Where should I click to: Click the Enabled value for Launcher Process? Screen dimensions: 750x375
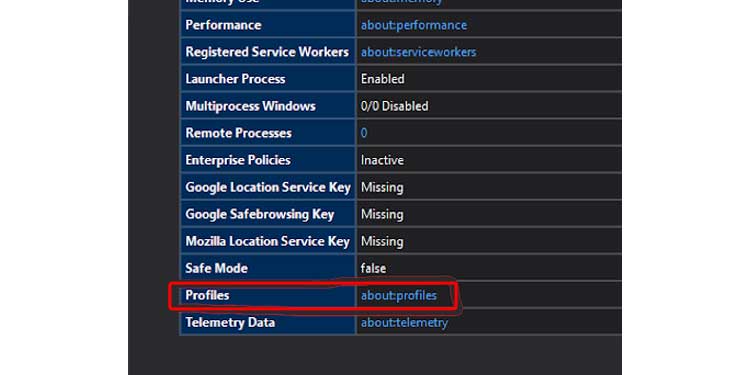(x=383, y=79)
